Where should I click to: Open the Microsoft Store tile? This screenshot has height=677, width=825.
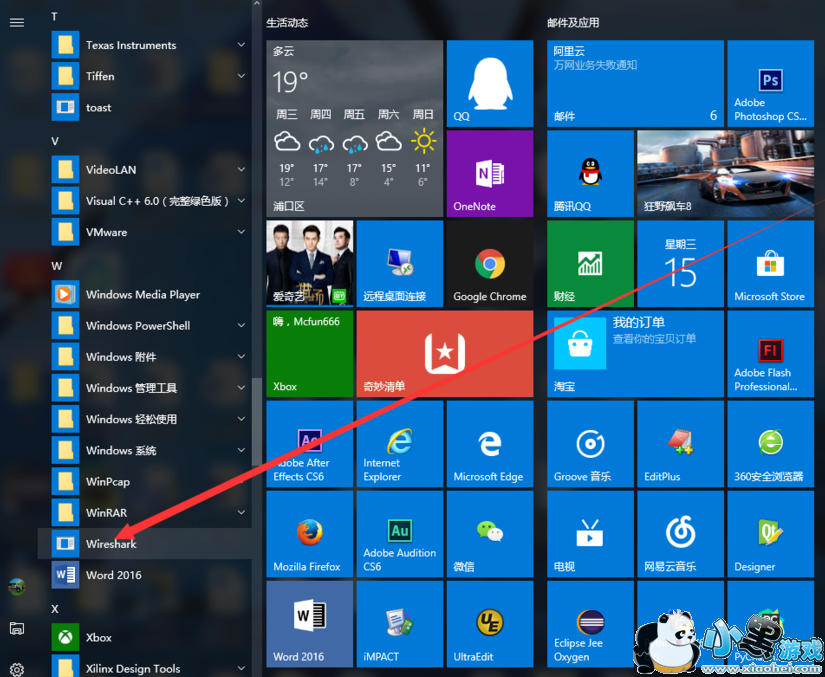point(769,264)
